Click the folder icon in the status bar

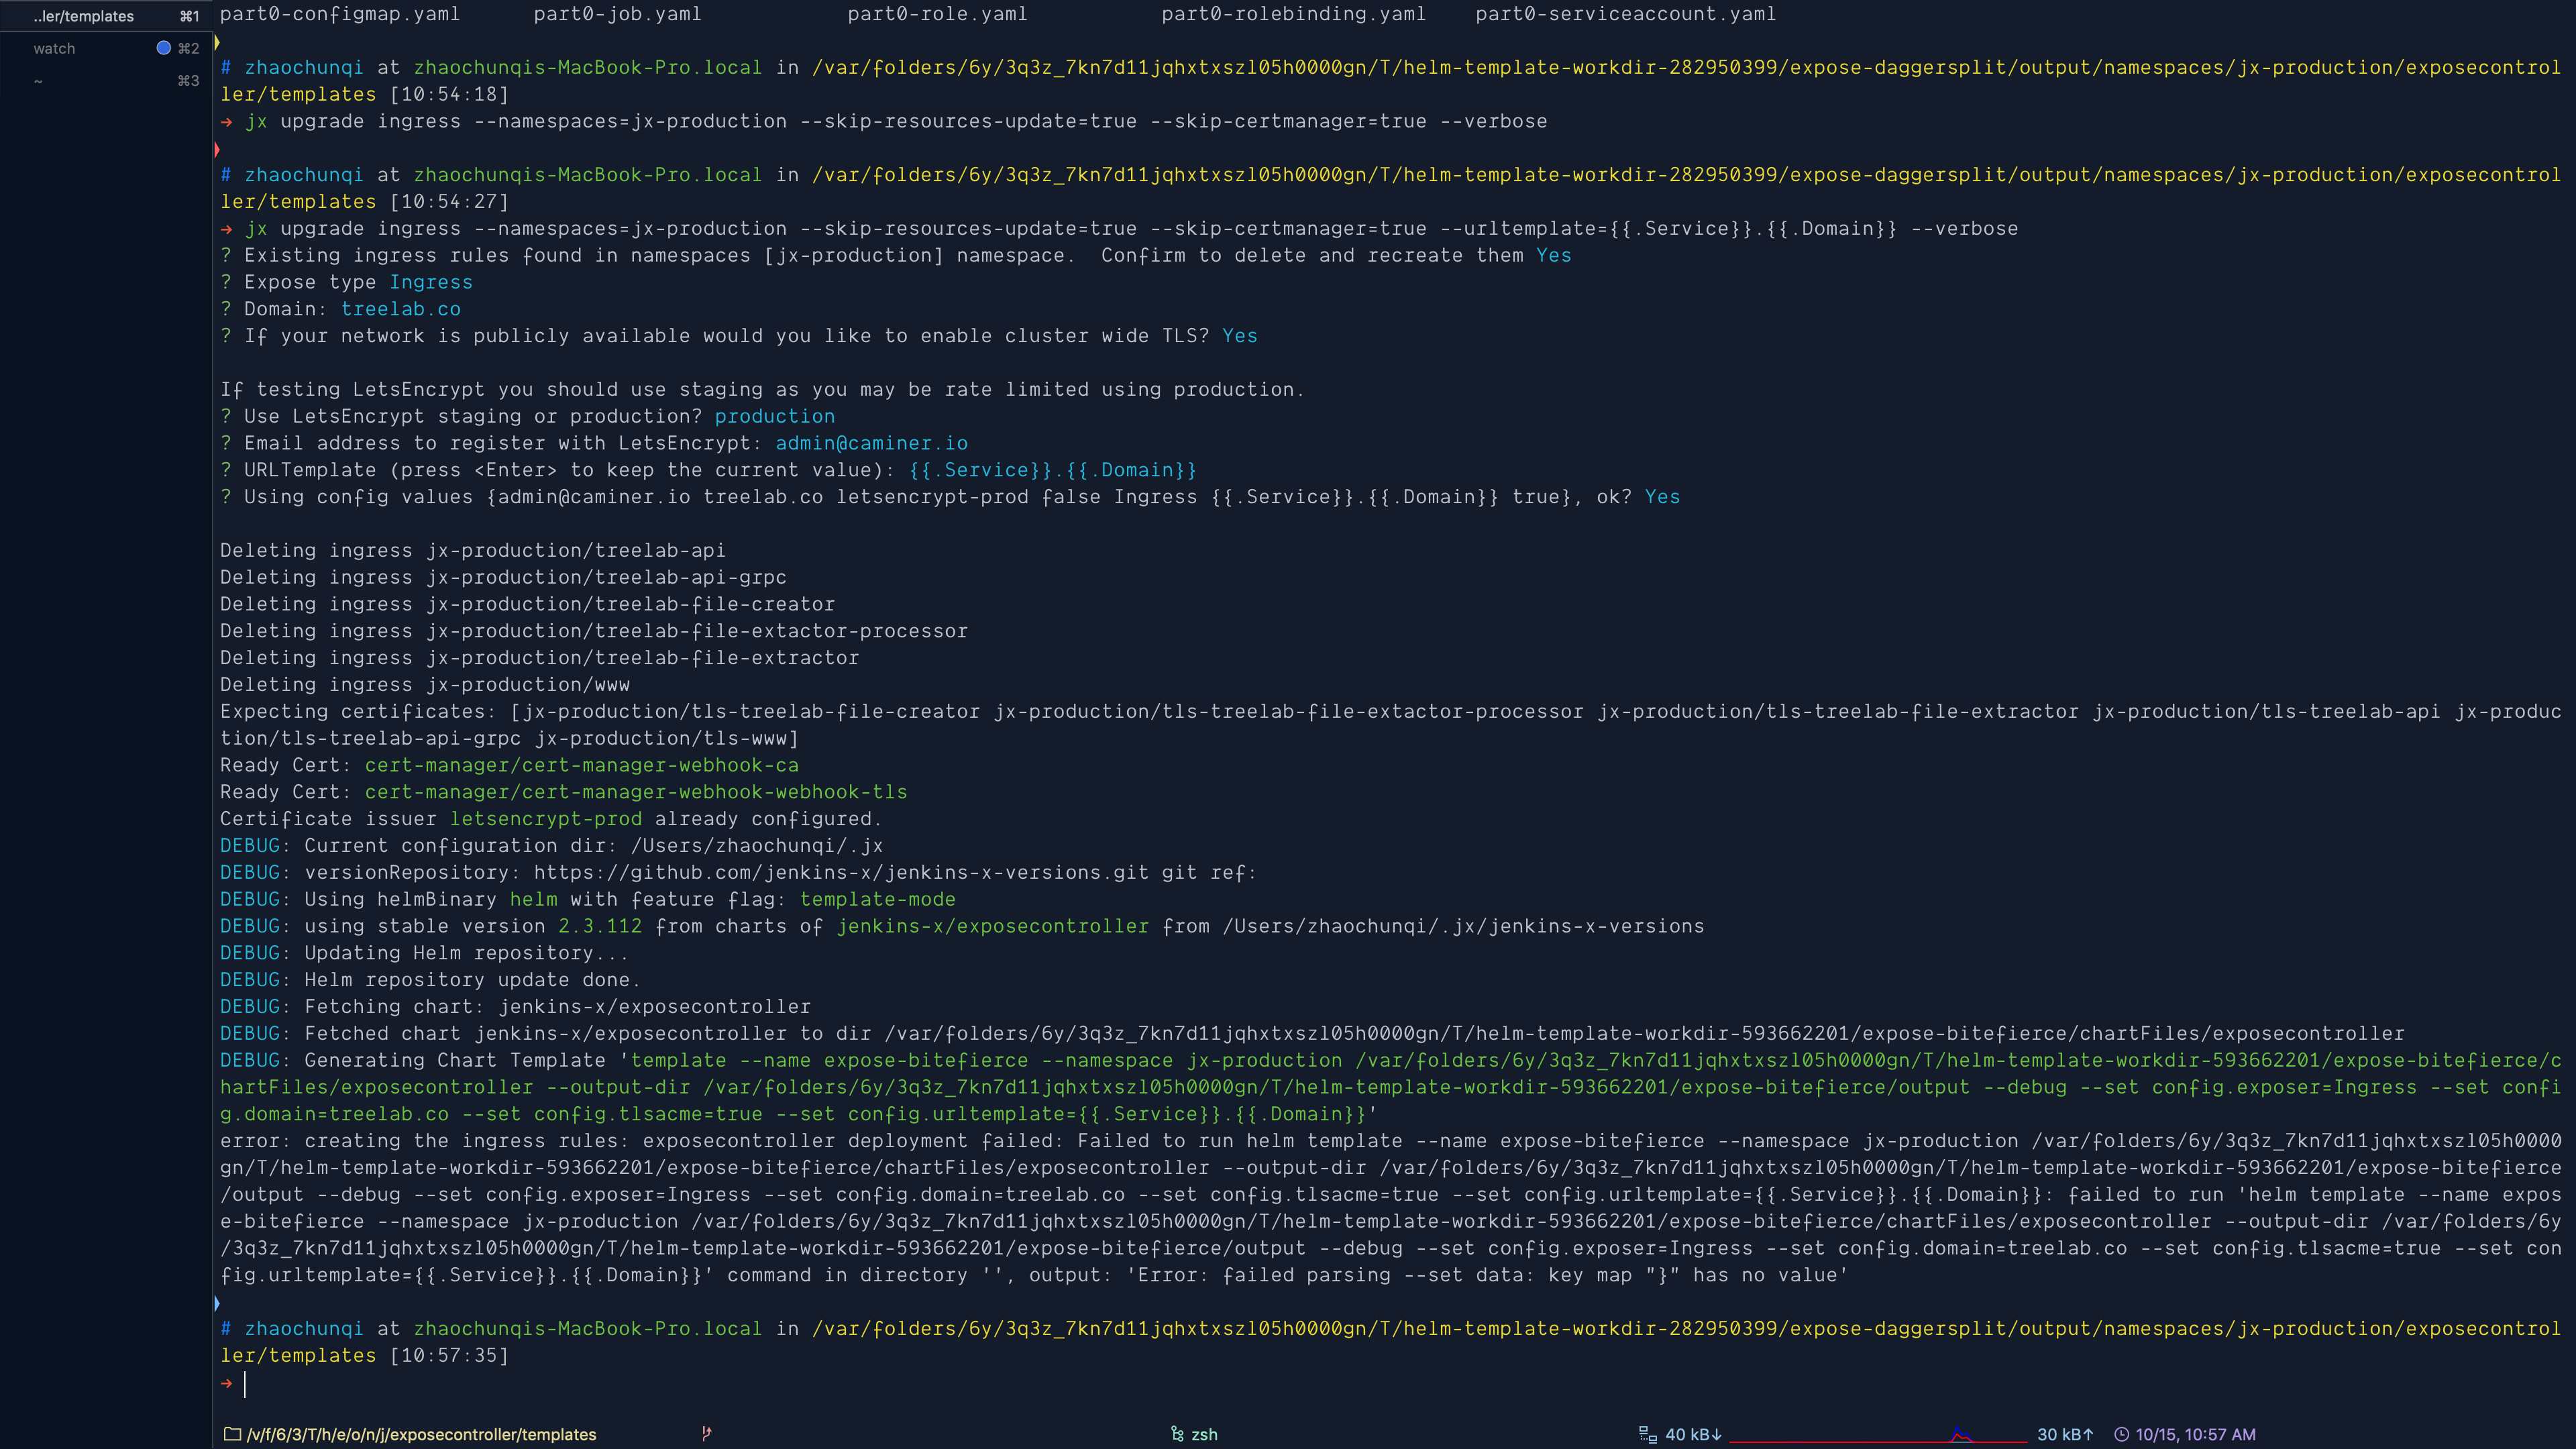232,1434
